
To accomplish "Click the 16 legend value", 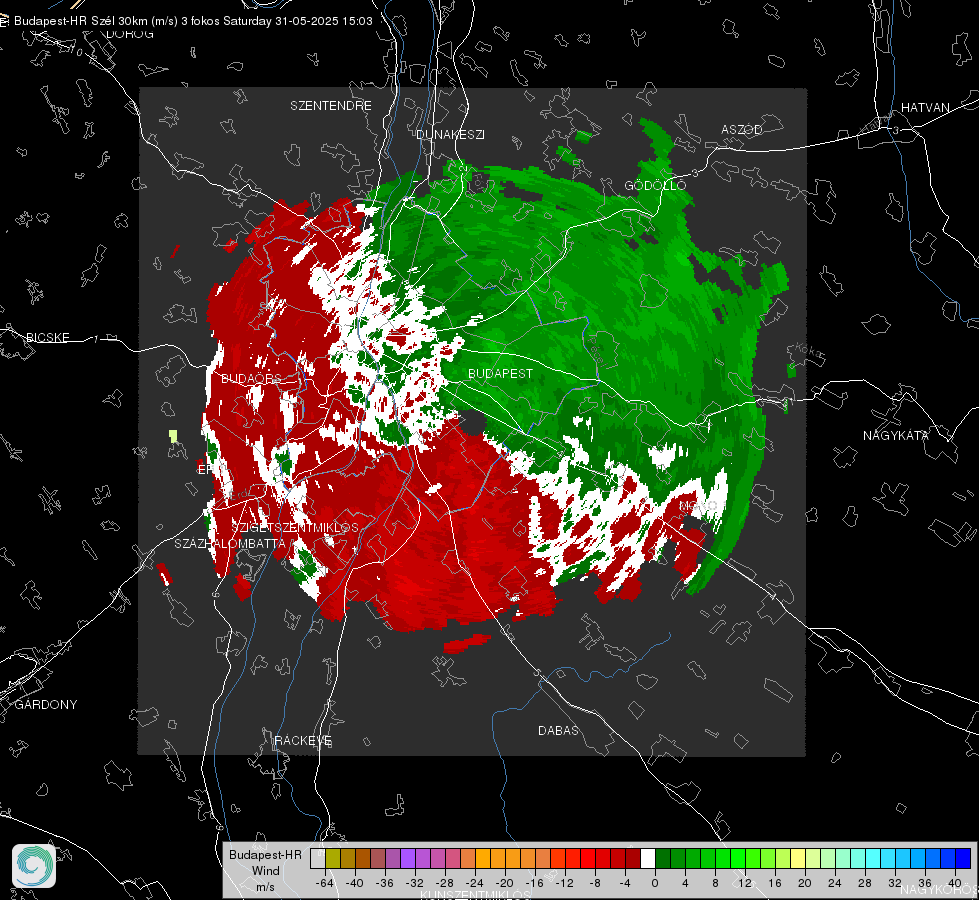I will (x=775, y=883).
